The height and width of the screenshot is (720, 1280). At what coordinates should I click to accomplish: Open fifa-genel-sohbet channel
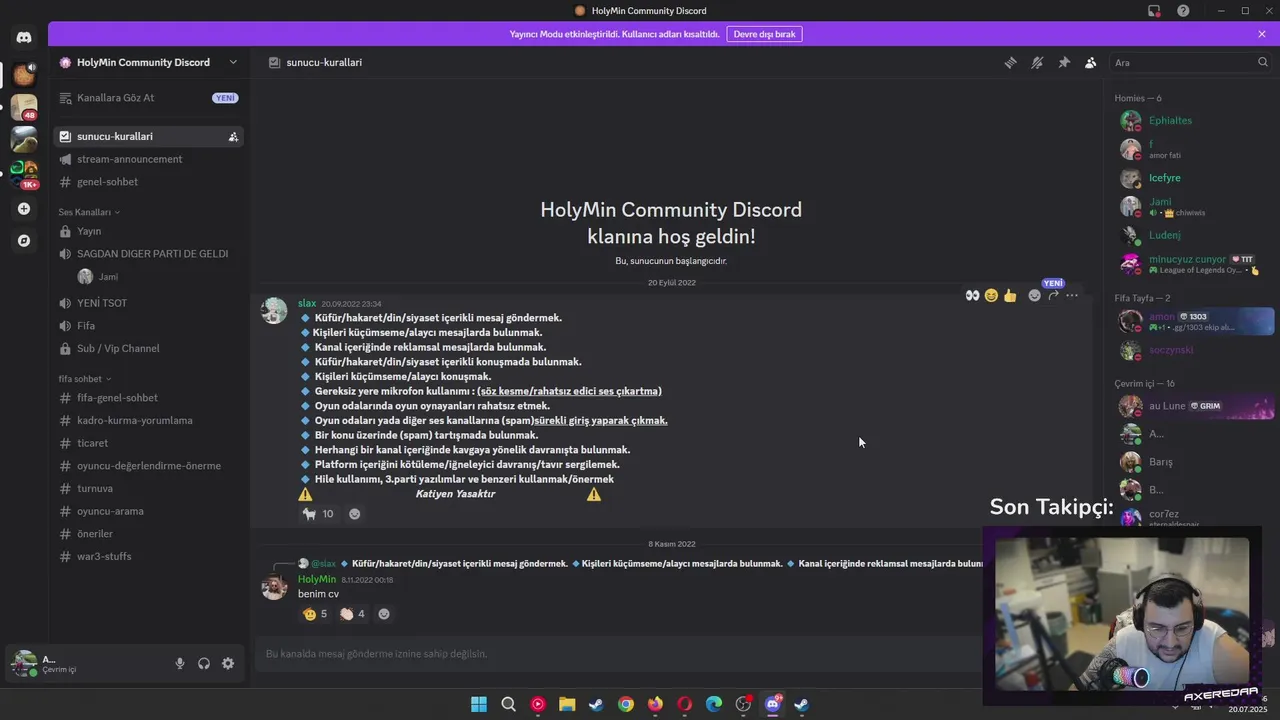pos(148,398)
